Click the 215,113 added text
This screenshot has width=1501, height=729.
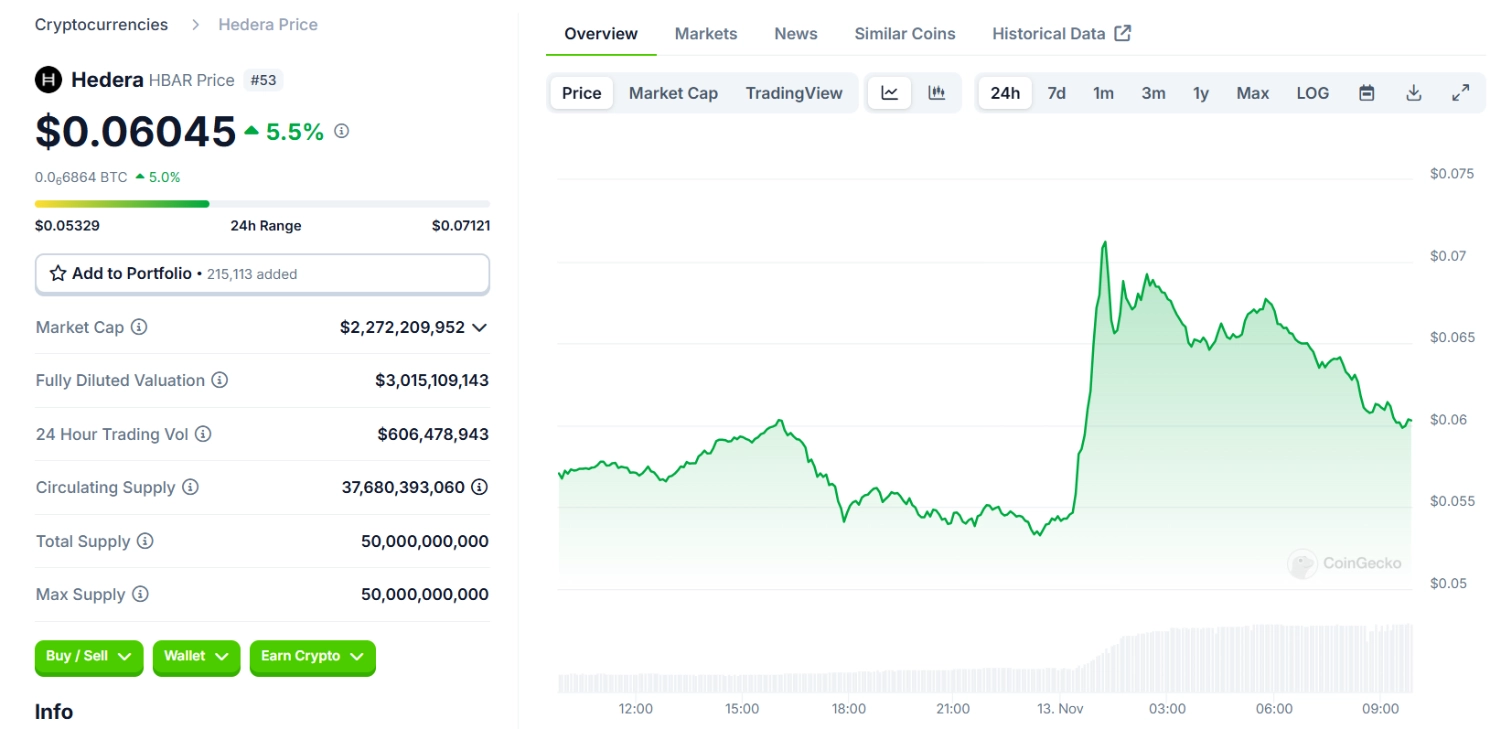click(x=252, y=274)
